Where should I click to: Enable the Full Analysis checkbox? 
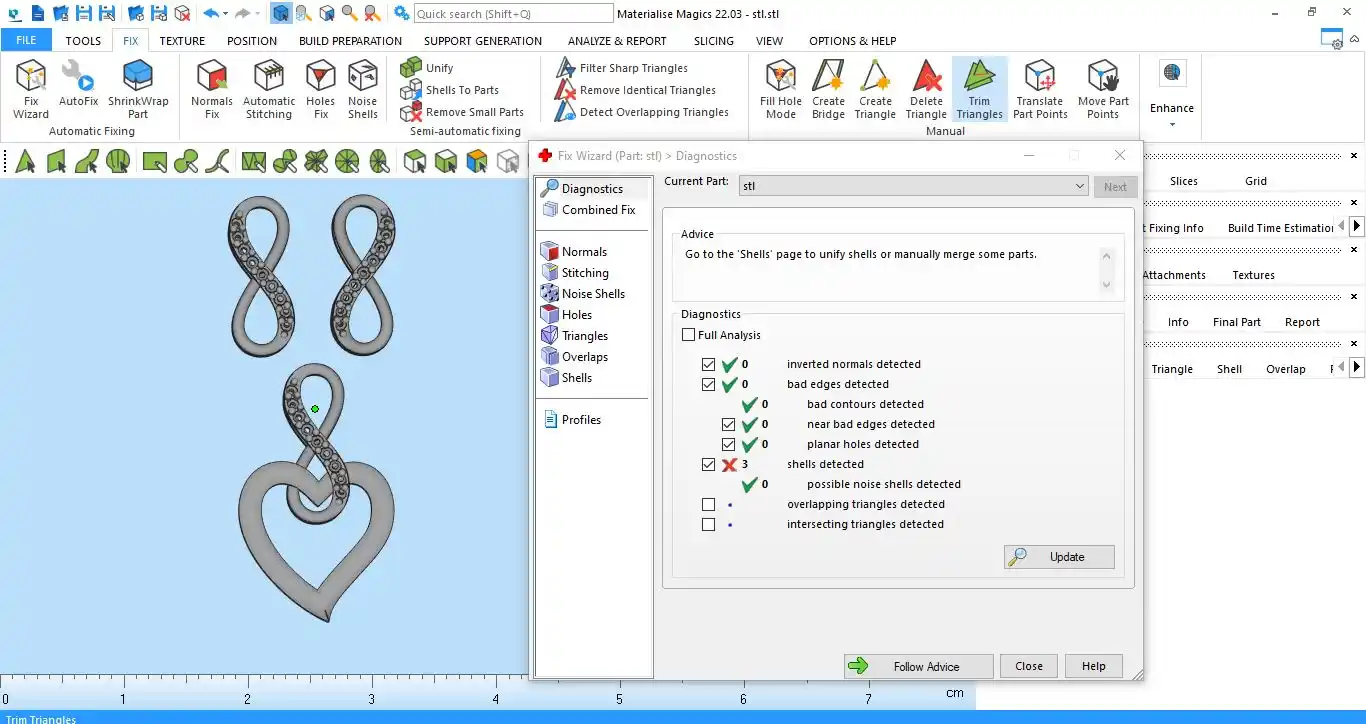point(688,335)
